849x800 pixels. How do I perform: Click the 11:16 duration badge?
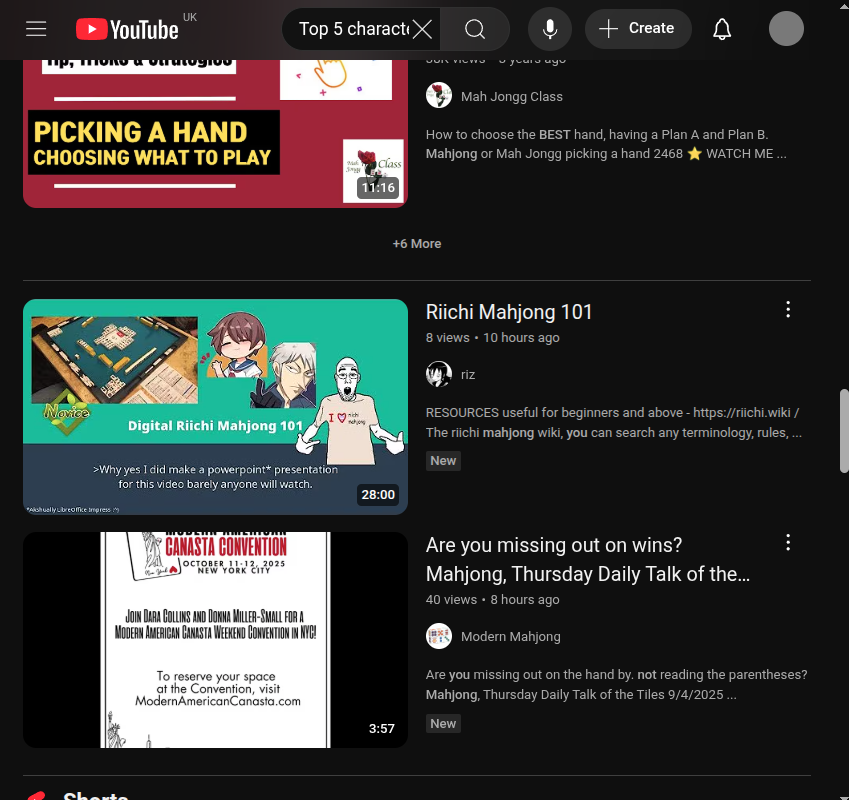378,188
